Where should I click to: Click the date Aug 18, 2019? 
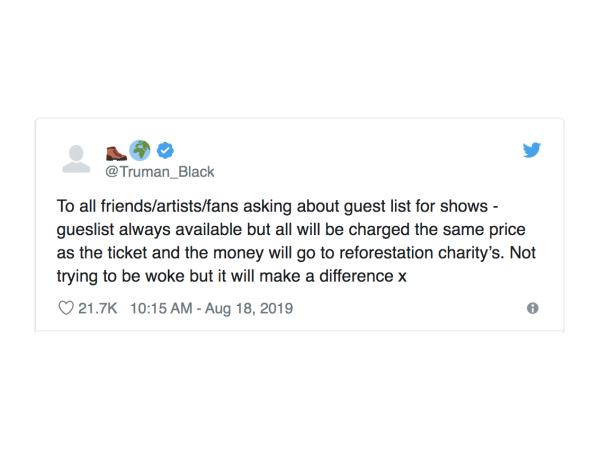pos(249,308)
